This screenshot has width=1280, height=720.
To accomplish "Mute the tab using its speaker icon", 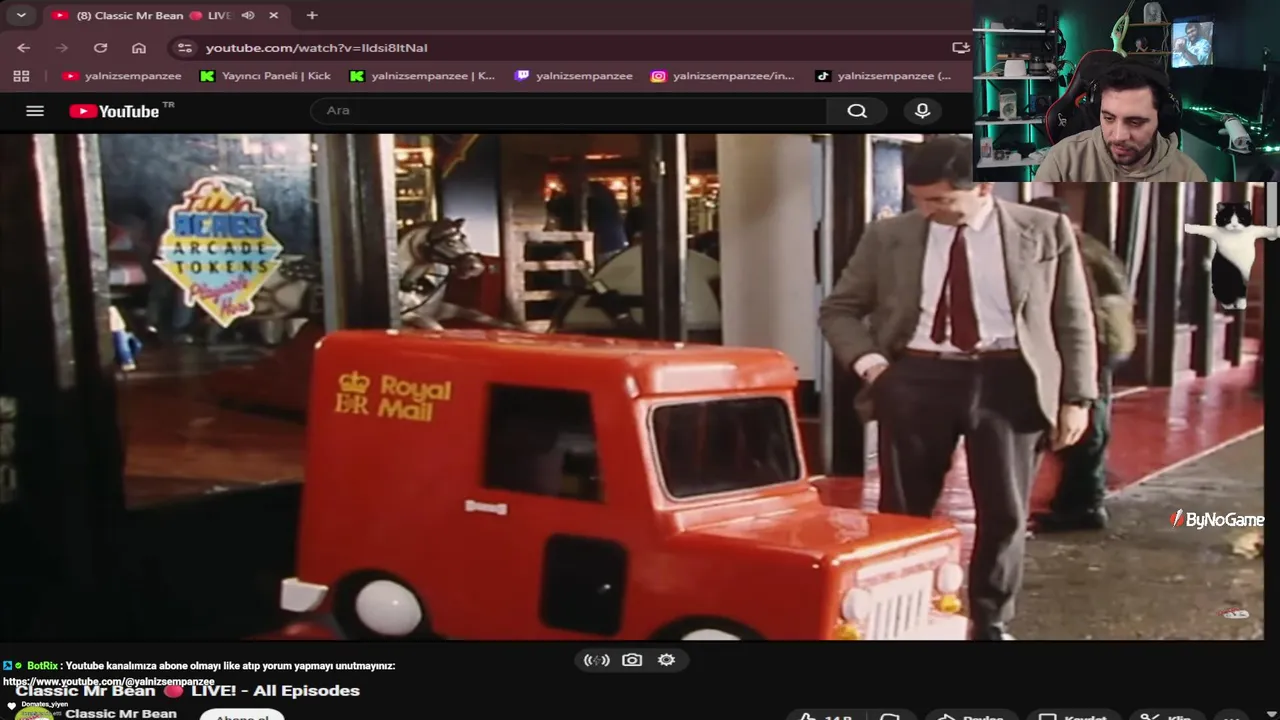I will coord(247,16).
